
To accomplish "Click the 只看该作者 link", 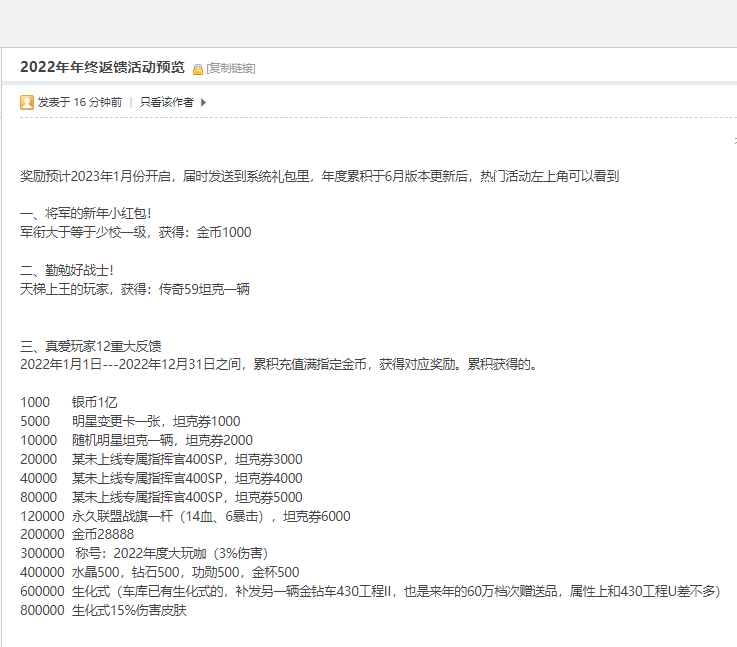I will (166, 102).
